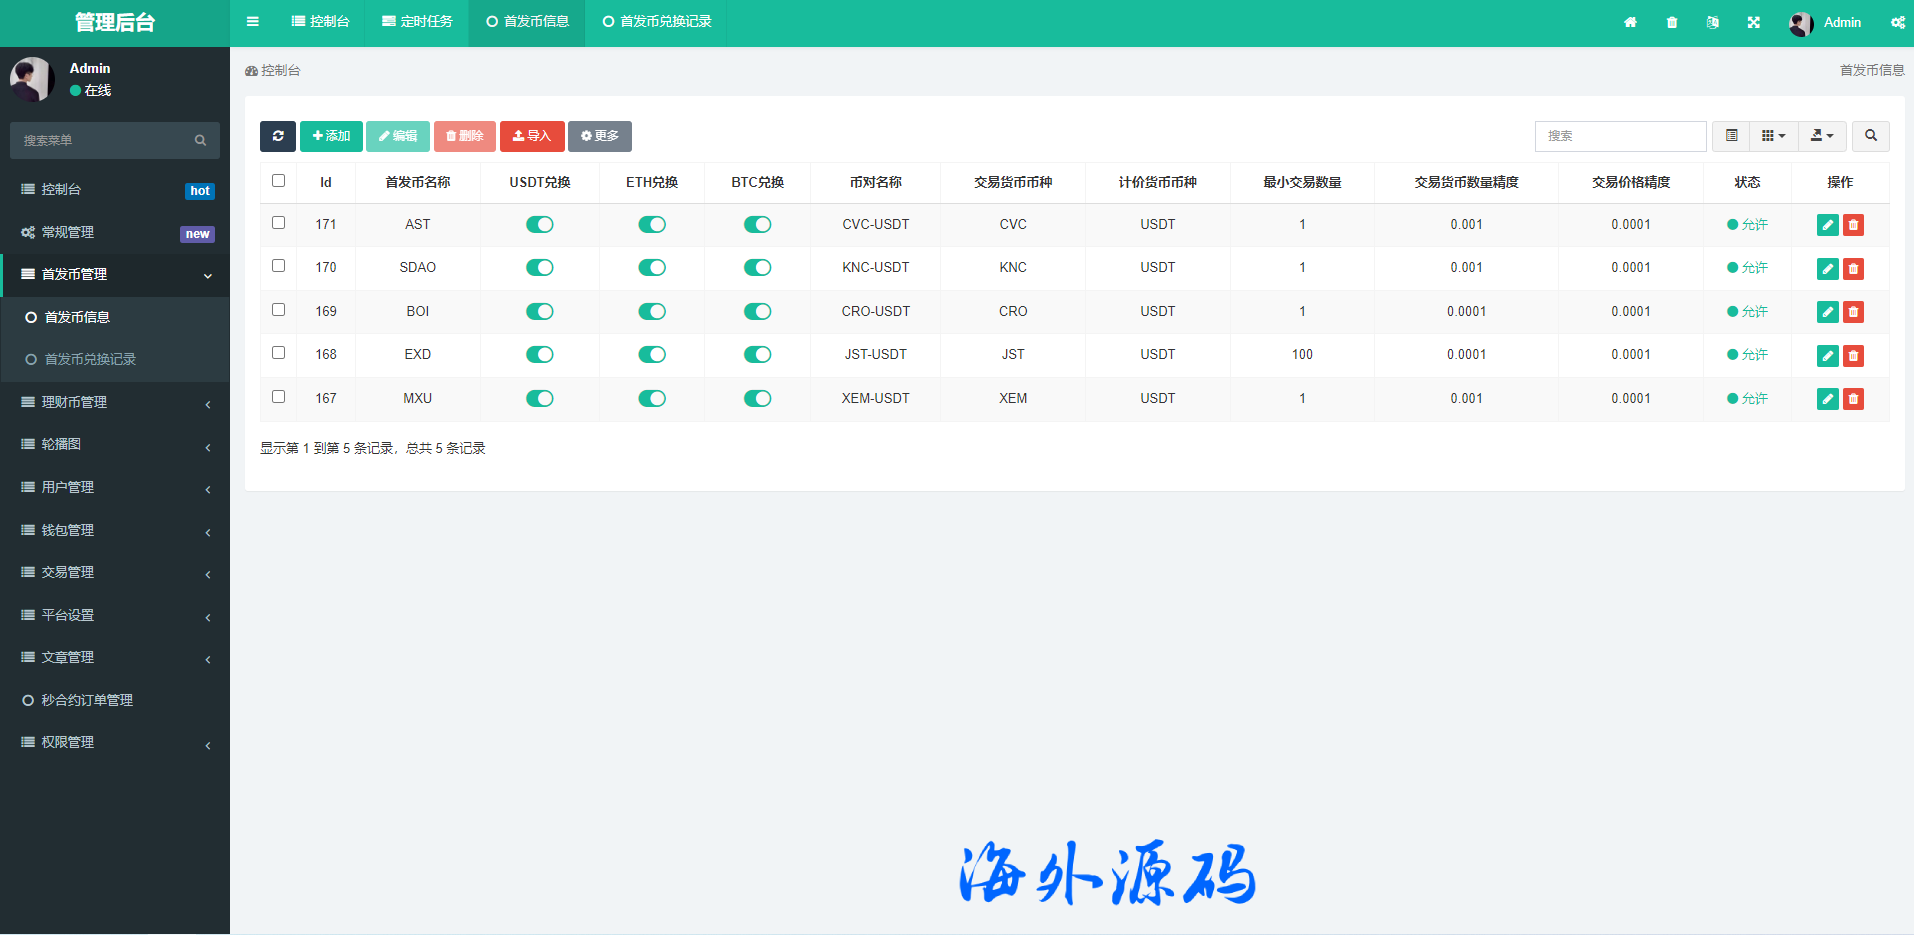Viewport: 1914px width, 935px height.
Task: Tick the select-all checkbox in table header
Action: 279,181
